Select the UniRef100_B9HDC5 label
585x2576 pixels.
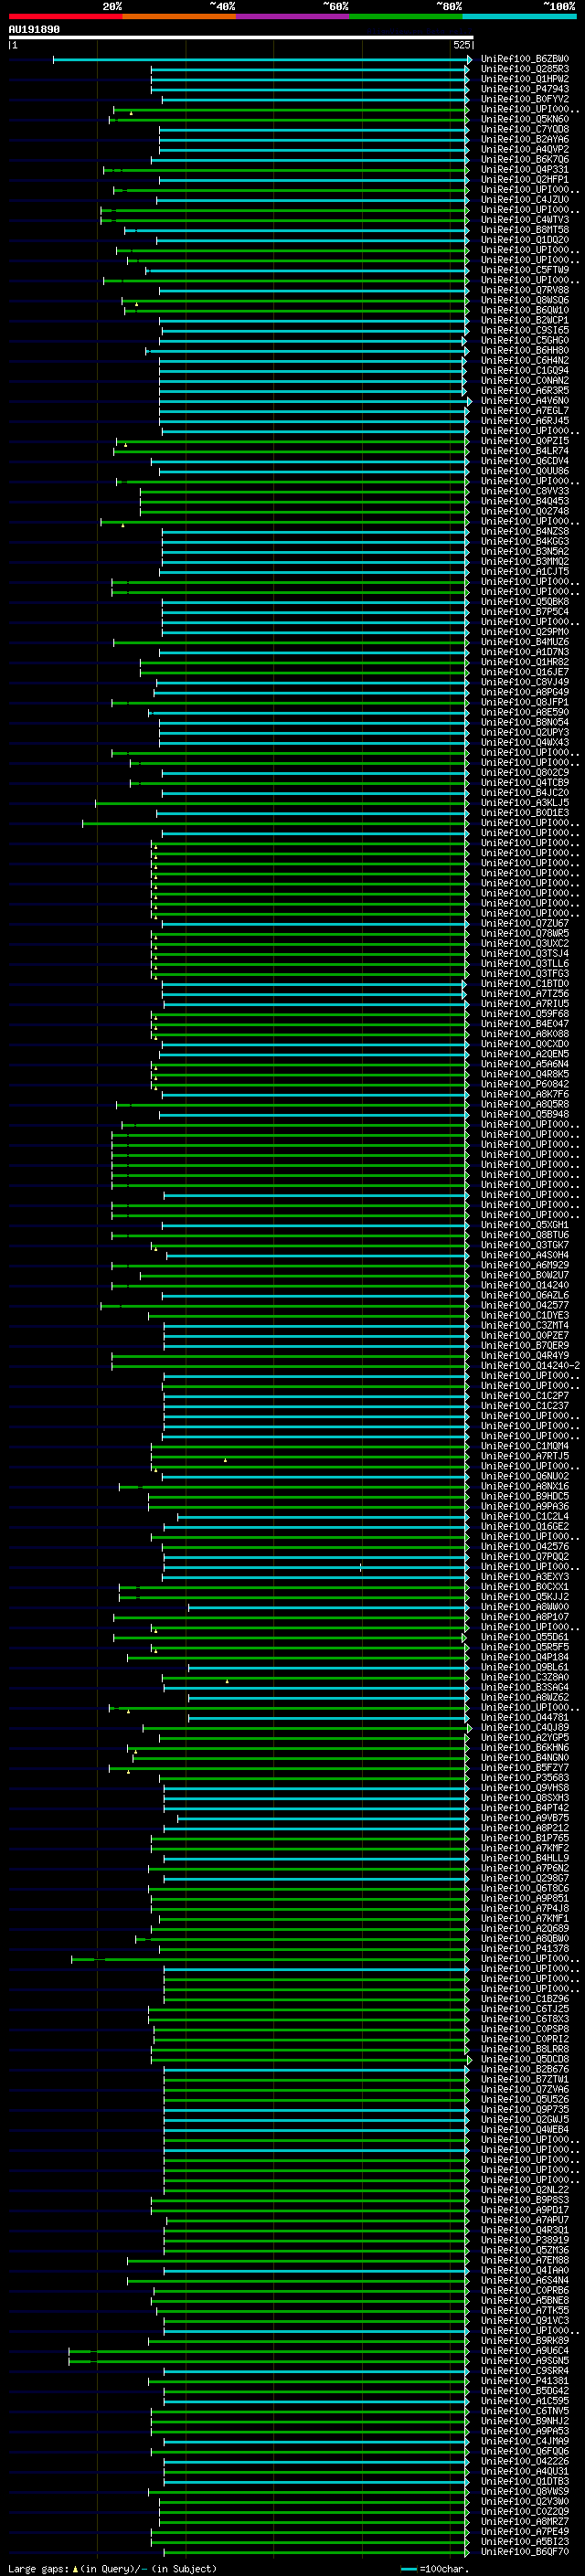point(525,1496)
